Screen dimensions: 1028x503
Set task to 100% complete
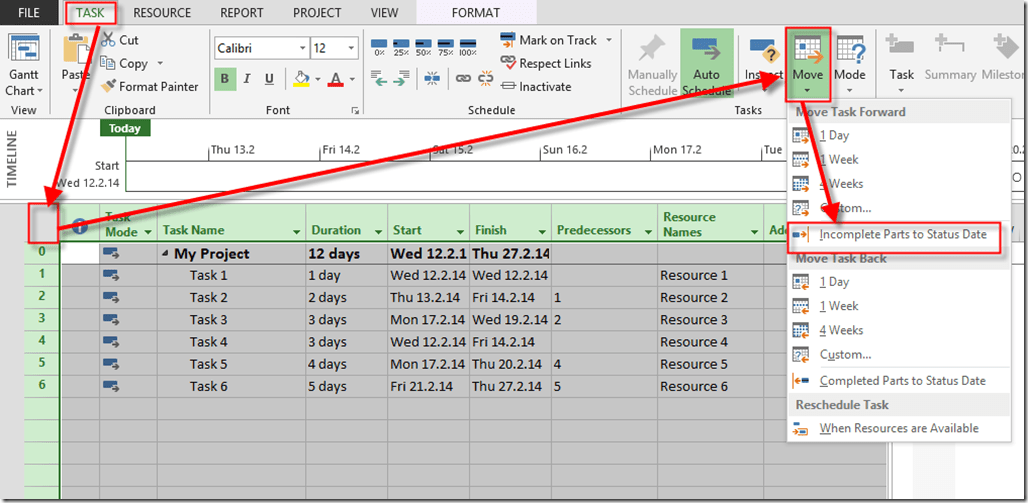[x=466, y=48]
